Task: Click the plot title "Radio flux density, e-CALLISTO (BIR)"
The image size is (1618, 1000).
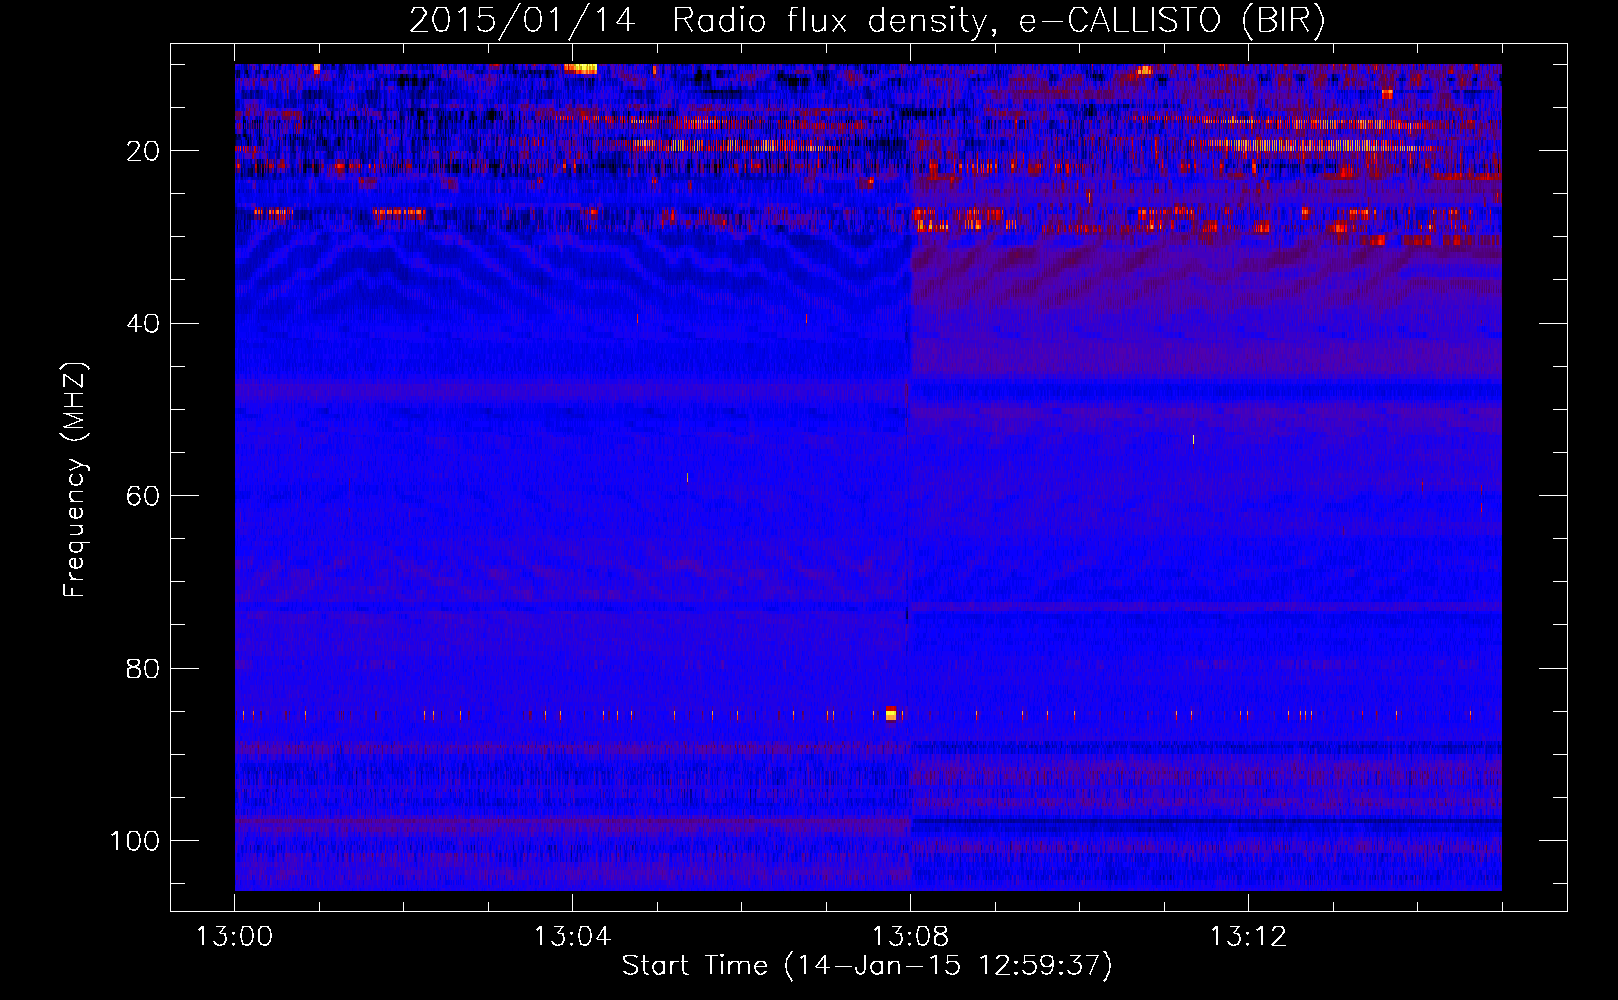Action: point(999,21)
